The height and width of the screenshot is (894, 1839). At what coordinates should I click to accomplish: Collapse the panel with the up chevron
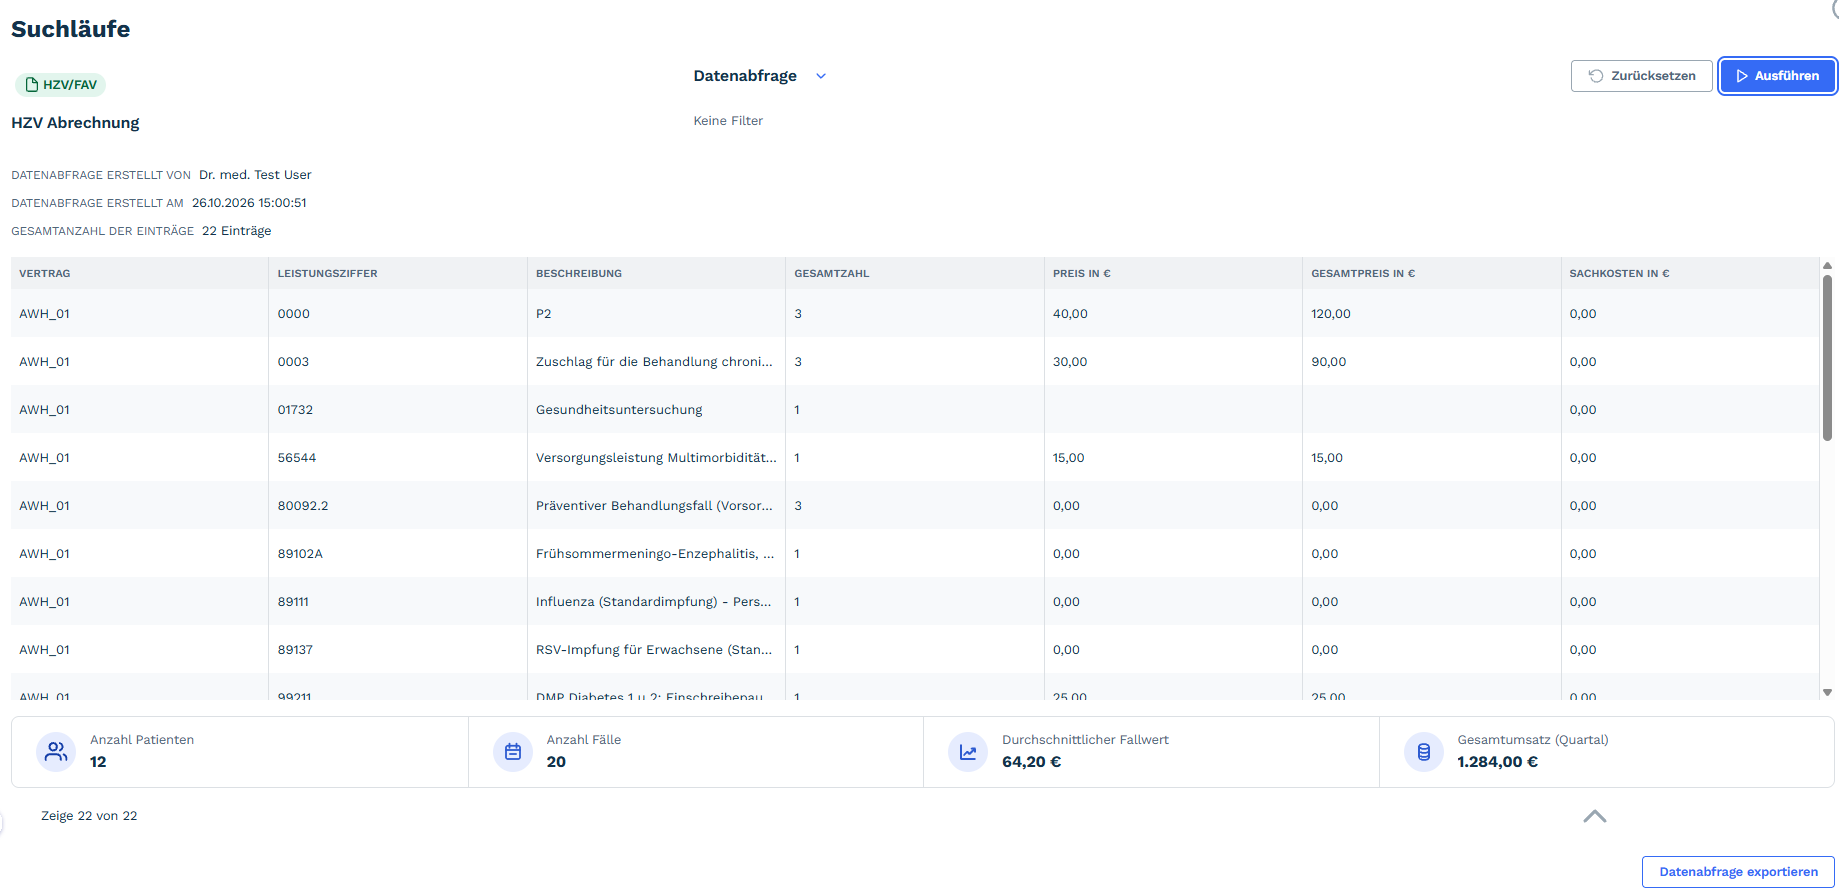1595,816
